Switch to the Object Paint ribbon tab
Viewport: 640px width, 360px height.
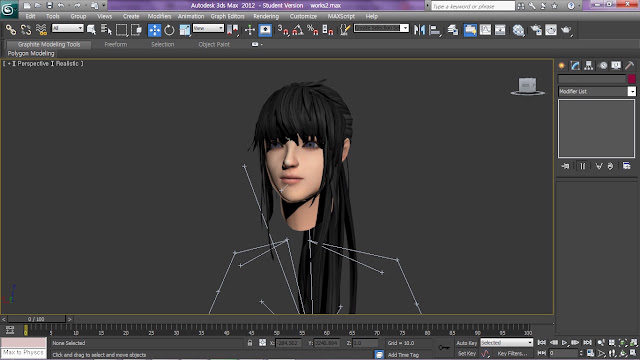[x=214, y=44]
